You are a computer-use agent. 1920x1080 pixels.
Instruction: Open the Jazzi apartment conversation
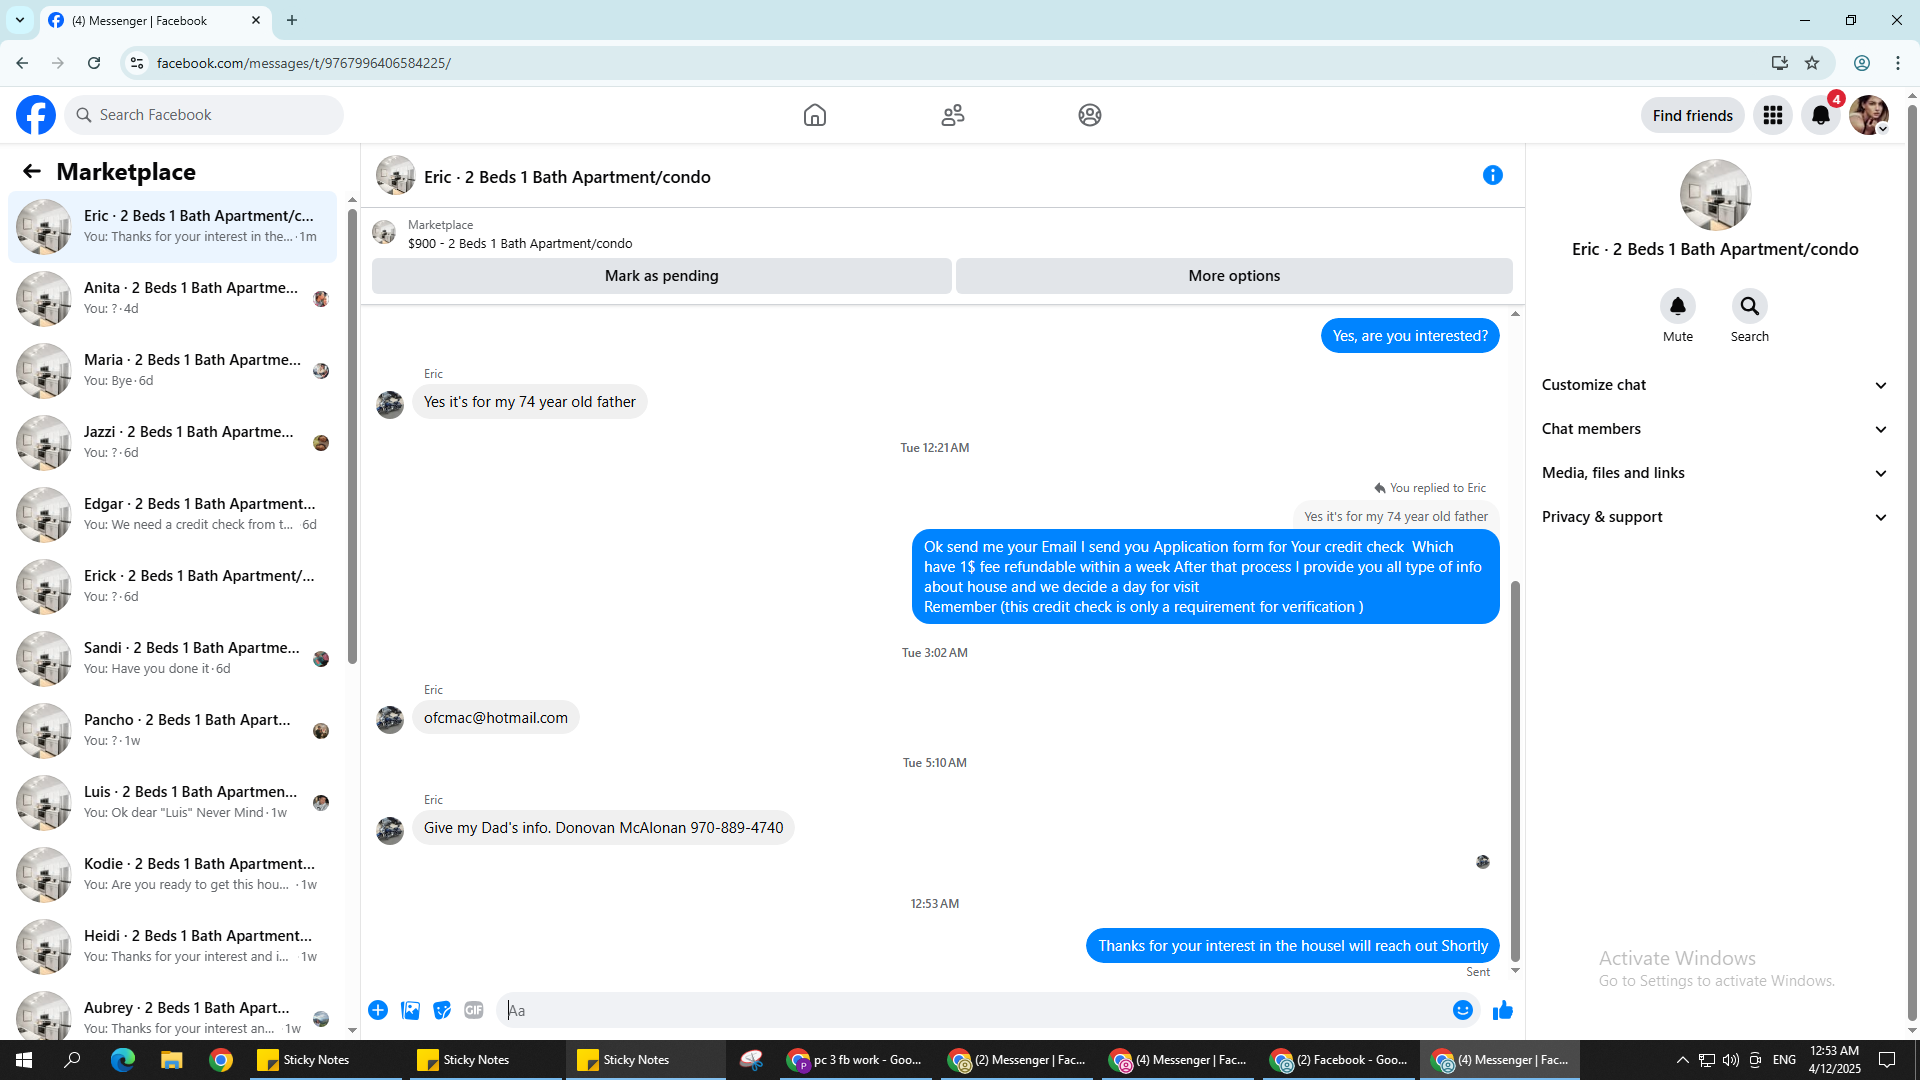pos(173,442)
